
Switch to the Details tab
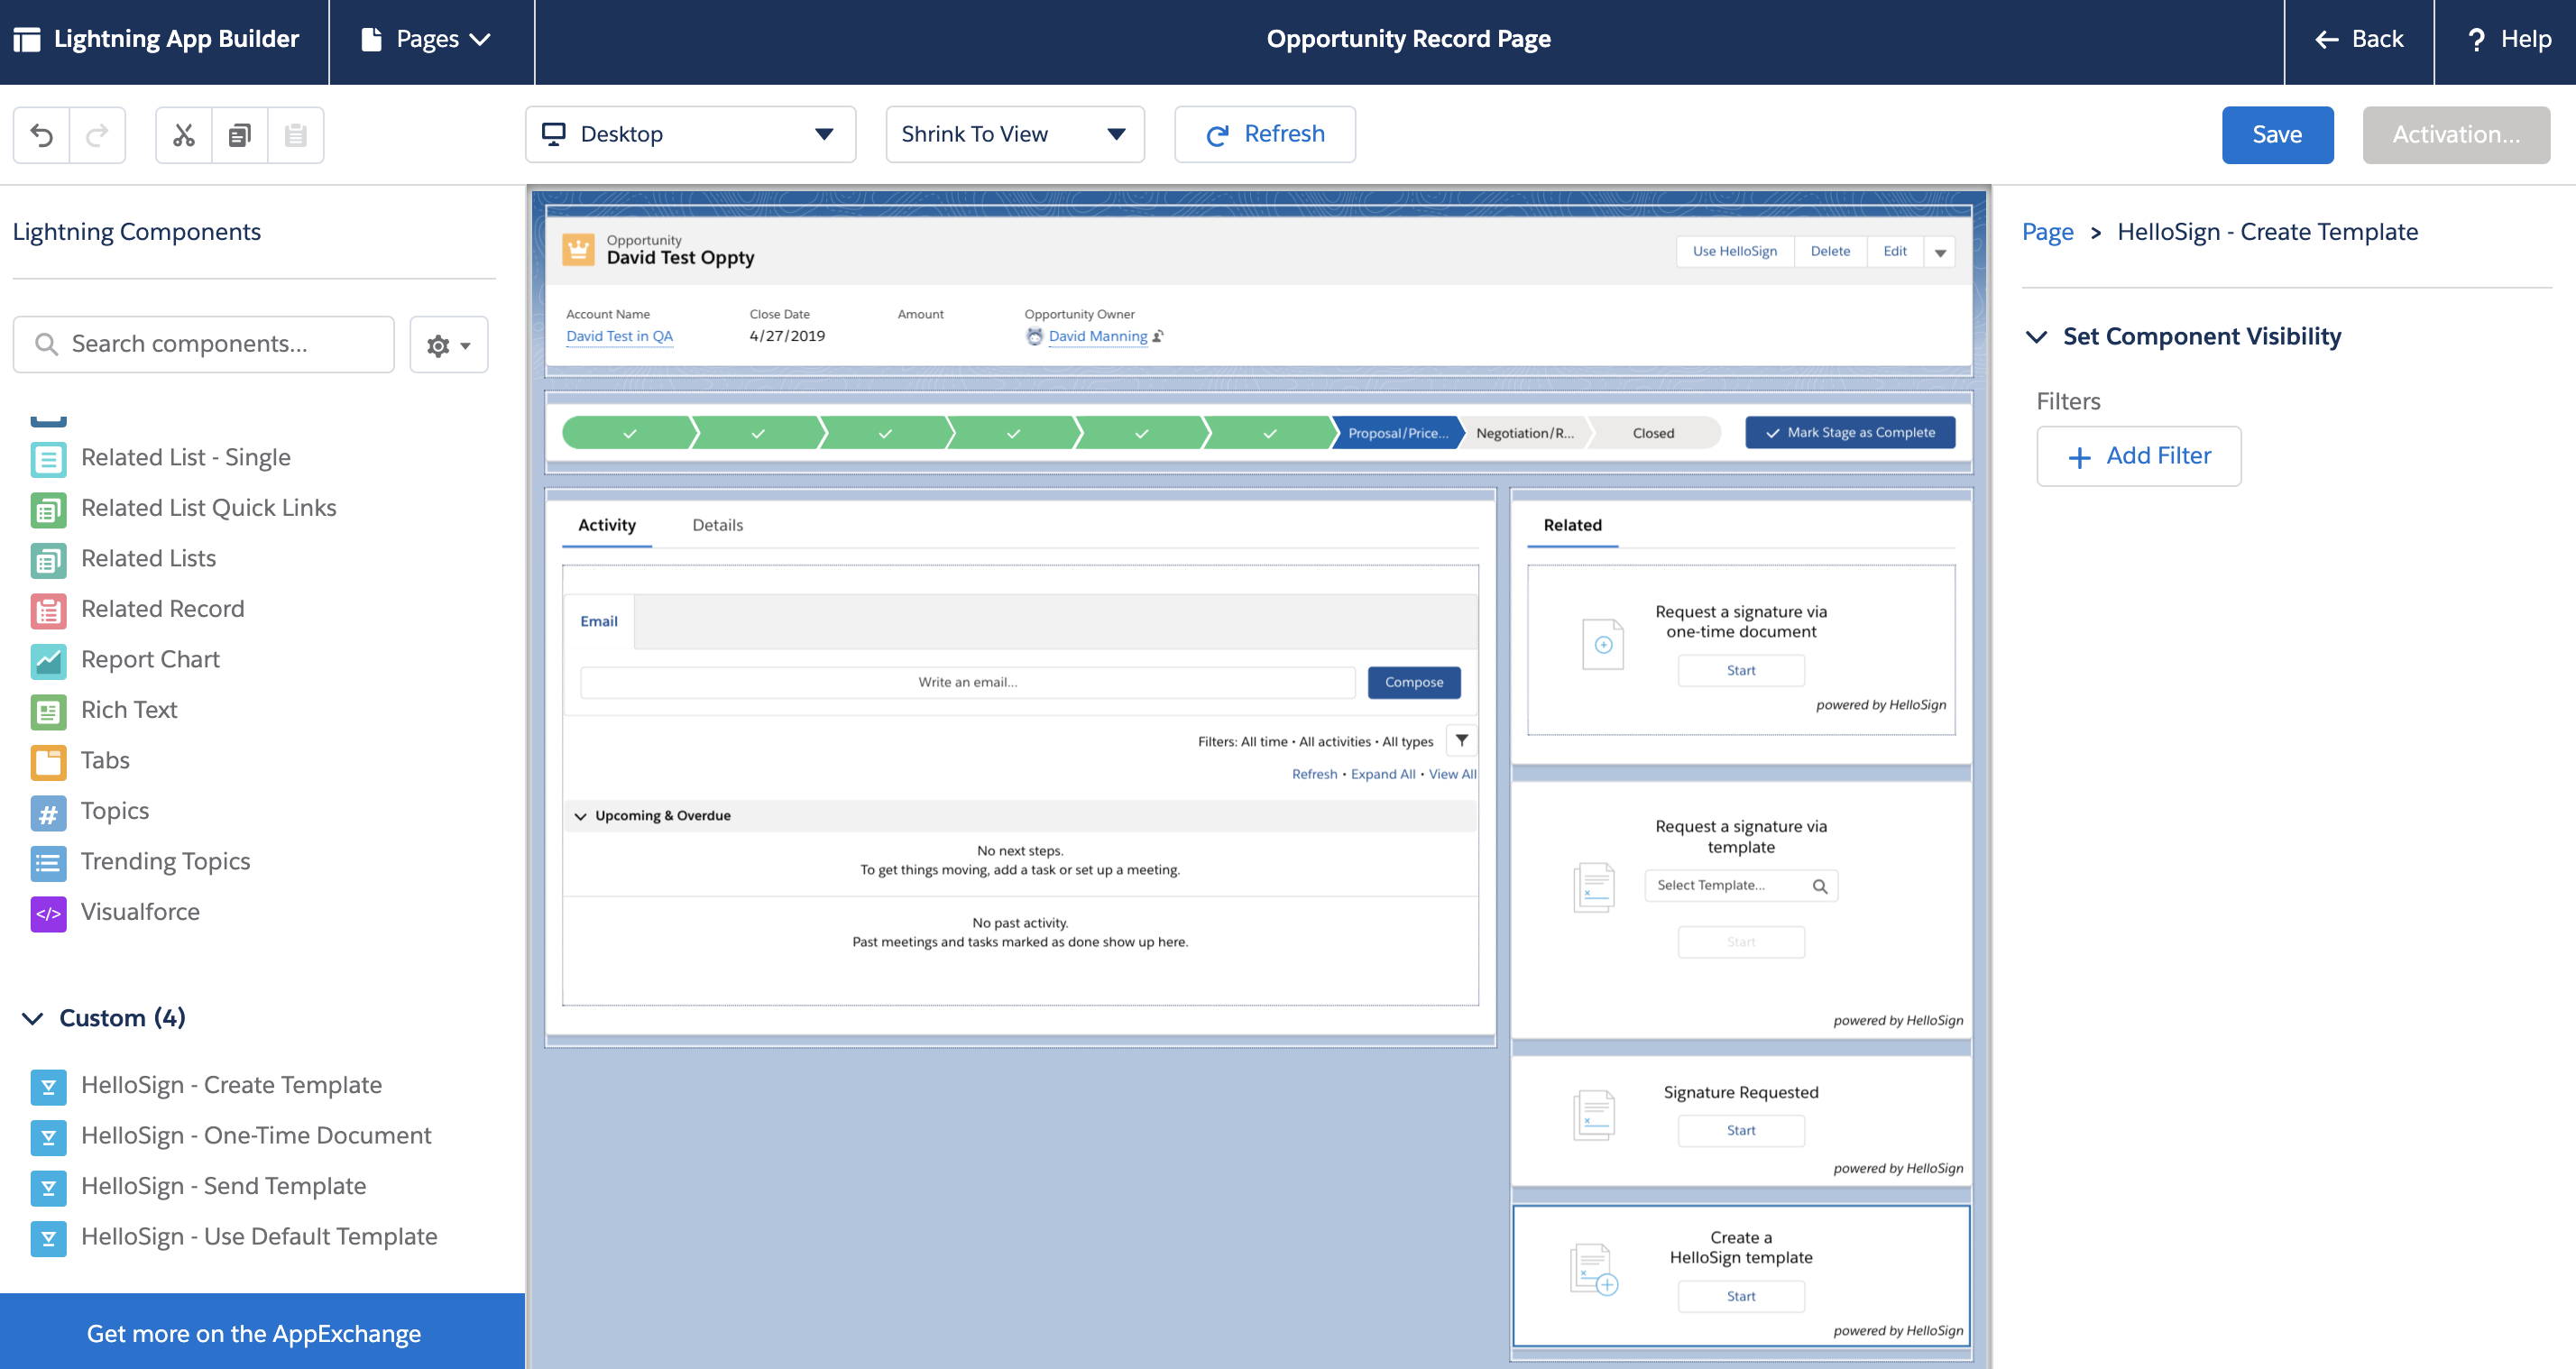[x=717, y=525]
